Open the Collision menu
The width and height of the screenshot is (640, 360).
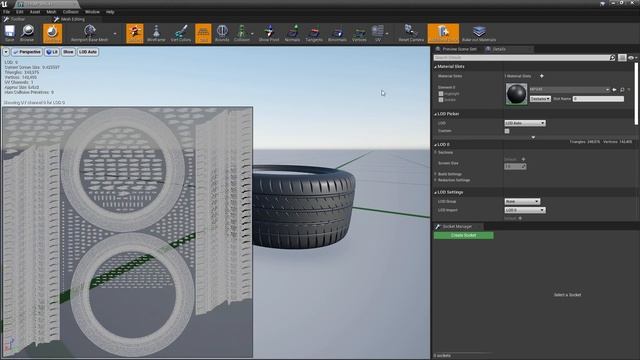coord(70,12)
